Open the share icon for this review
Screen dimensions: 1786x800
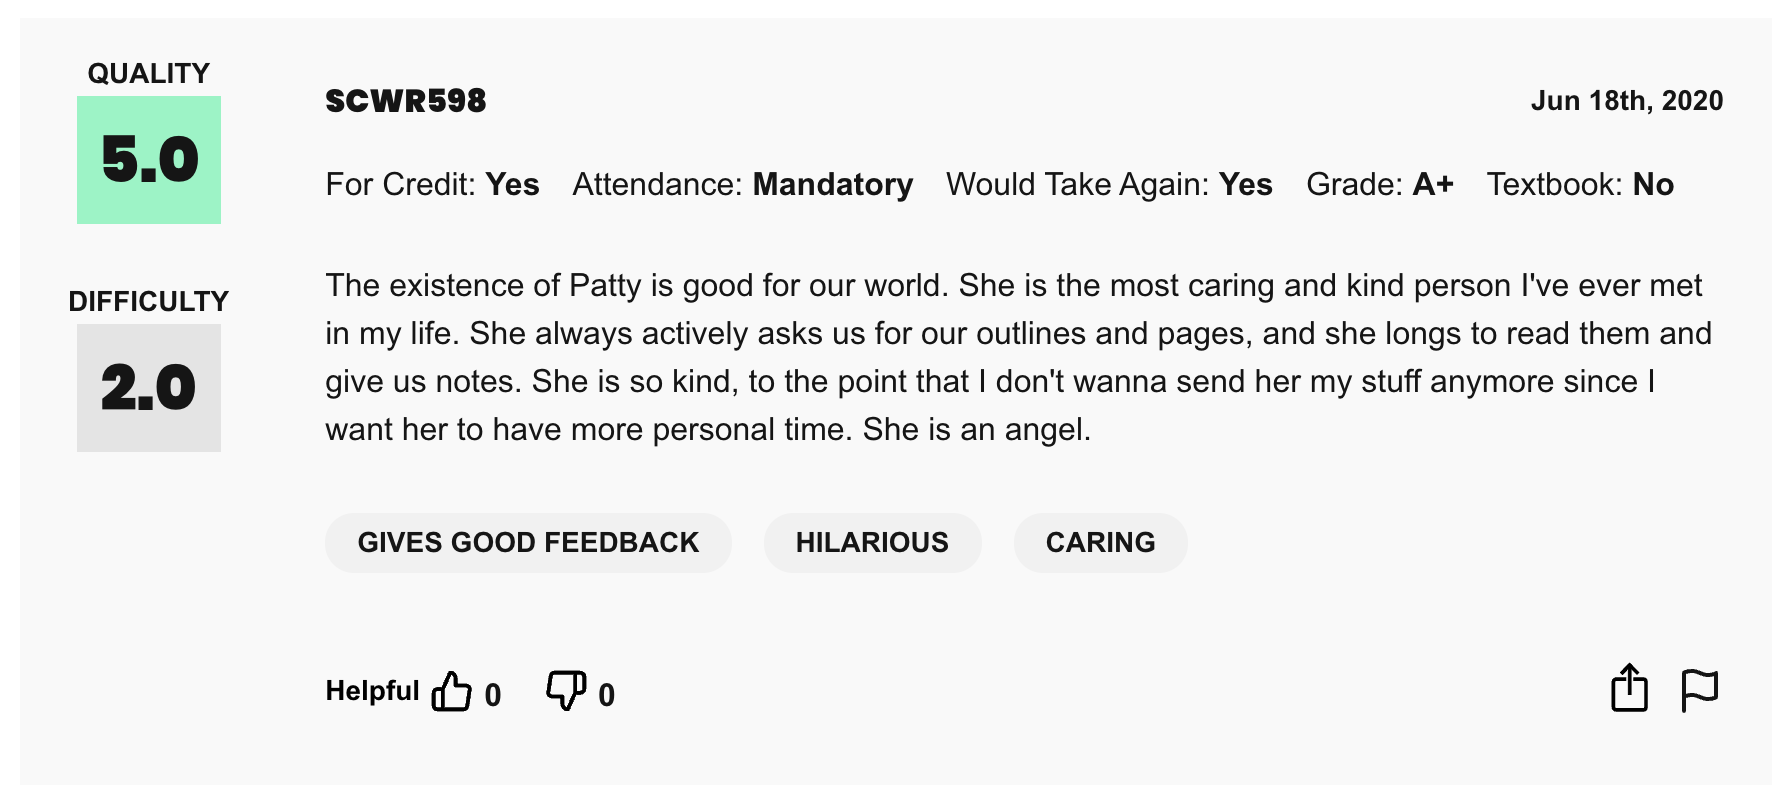click(x=1630, y=688)
